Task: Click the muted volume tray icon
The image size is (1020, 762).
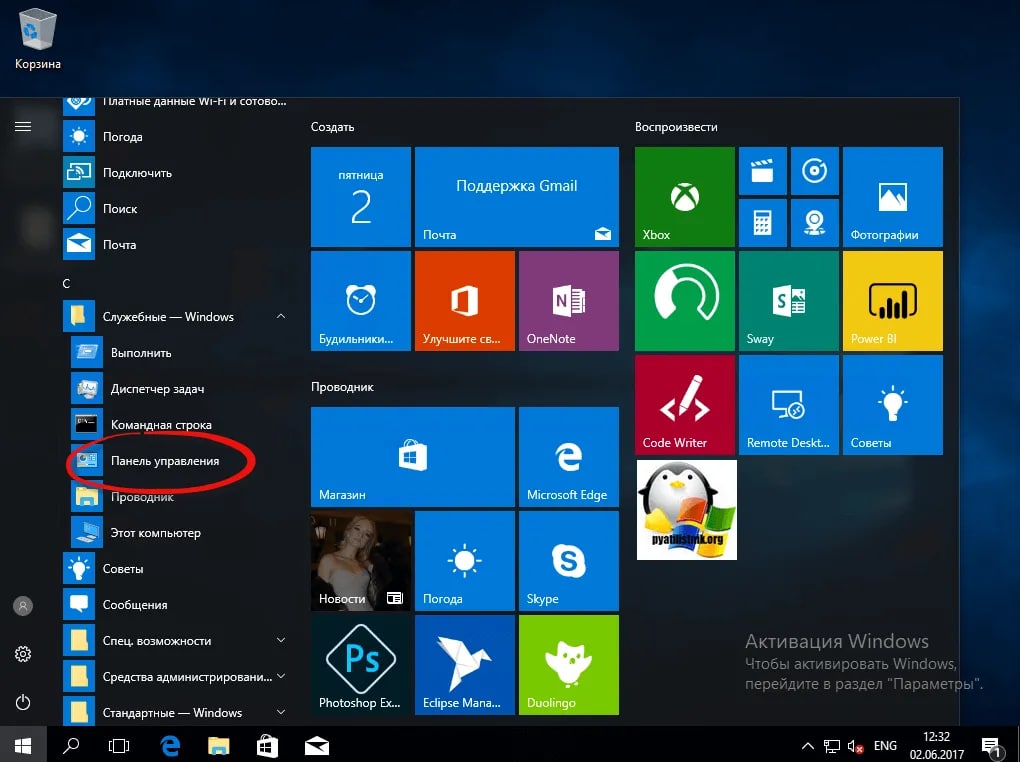Action: [855, 746]
